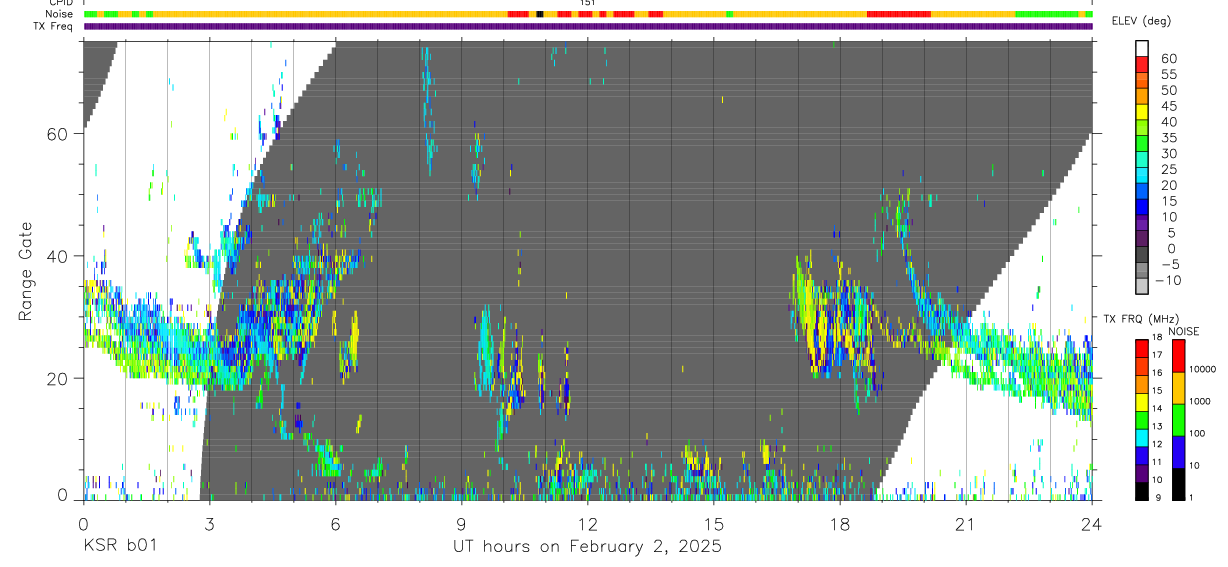Click the black 9 MHz frequency swatch
Viewport: 1228px width, 567px height.
tap(1141, 492)
